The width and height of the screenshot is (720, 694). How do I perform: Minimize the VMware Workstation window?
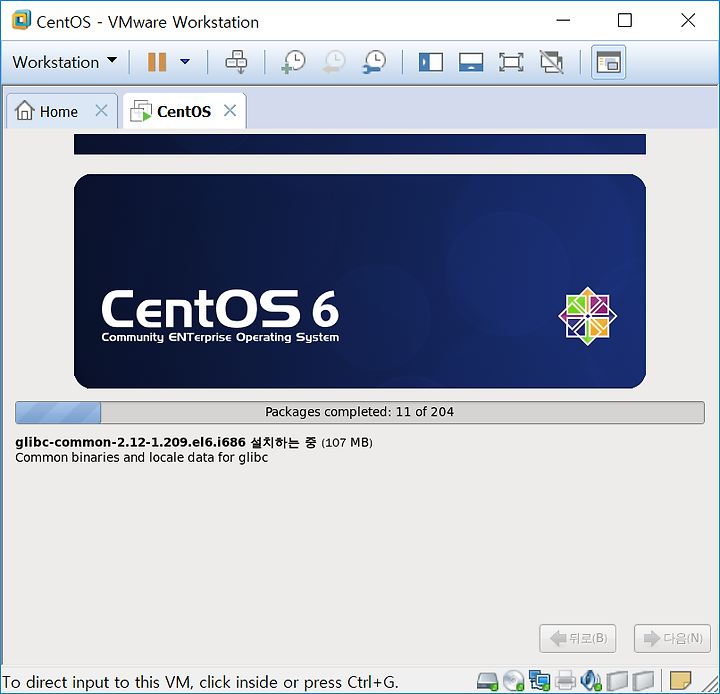(563, 21)
